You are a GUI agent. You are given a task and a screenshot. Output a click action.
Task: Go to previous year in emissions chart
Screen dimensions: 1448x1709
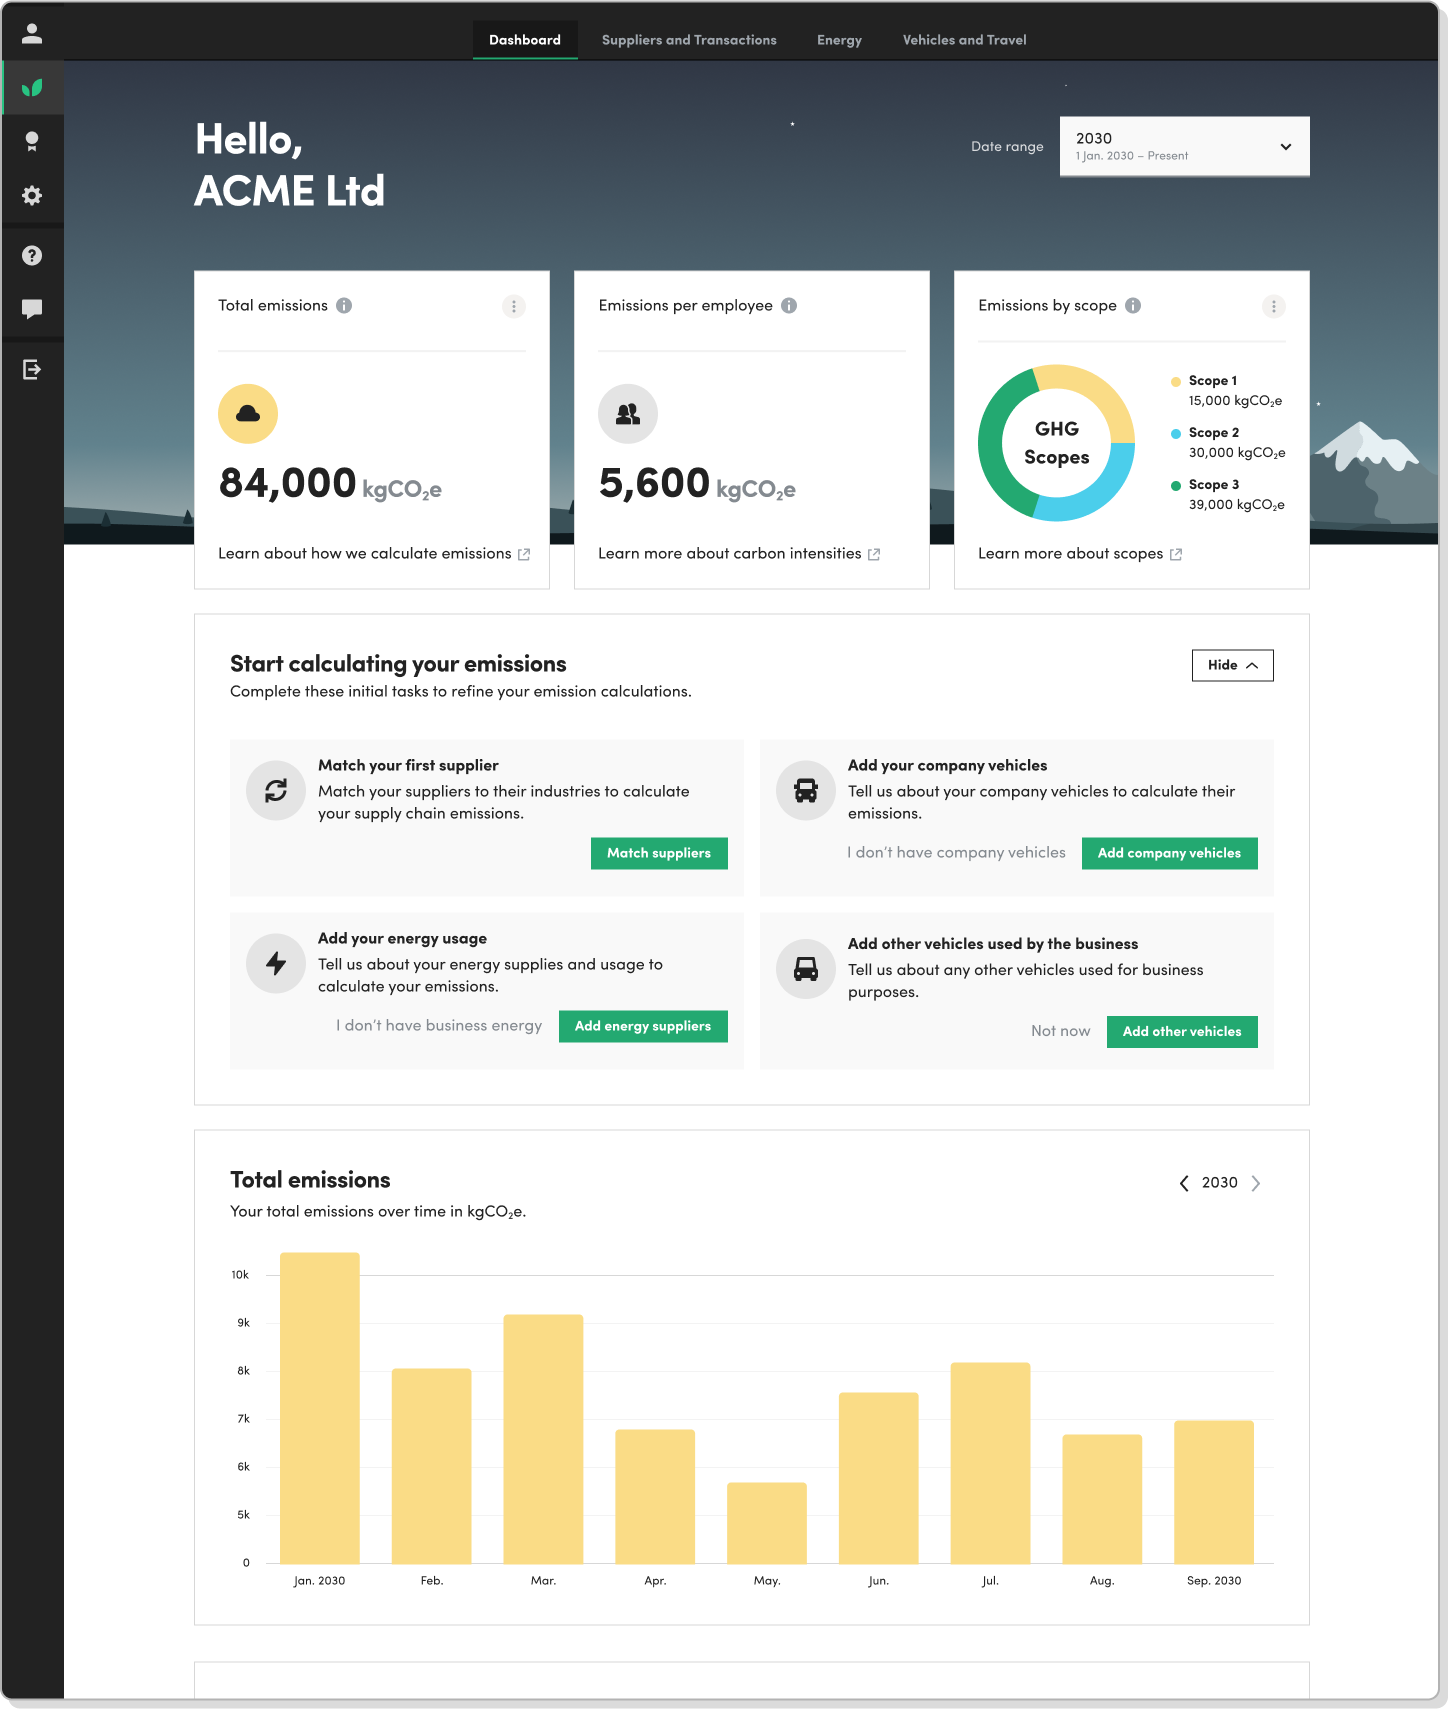point(1184,1183)
